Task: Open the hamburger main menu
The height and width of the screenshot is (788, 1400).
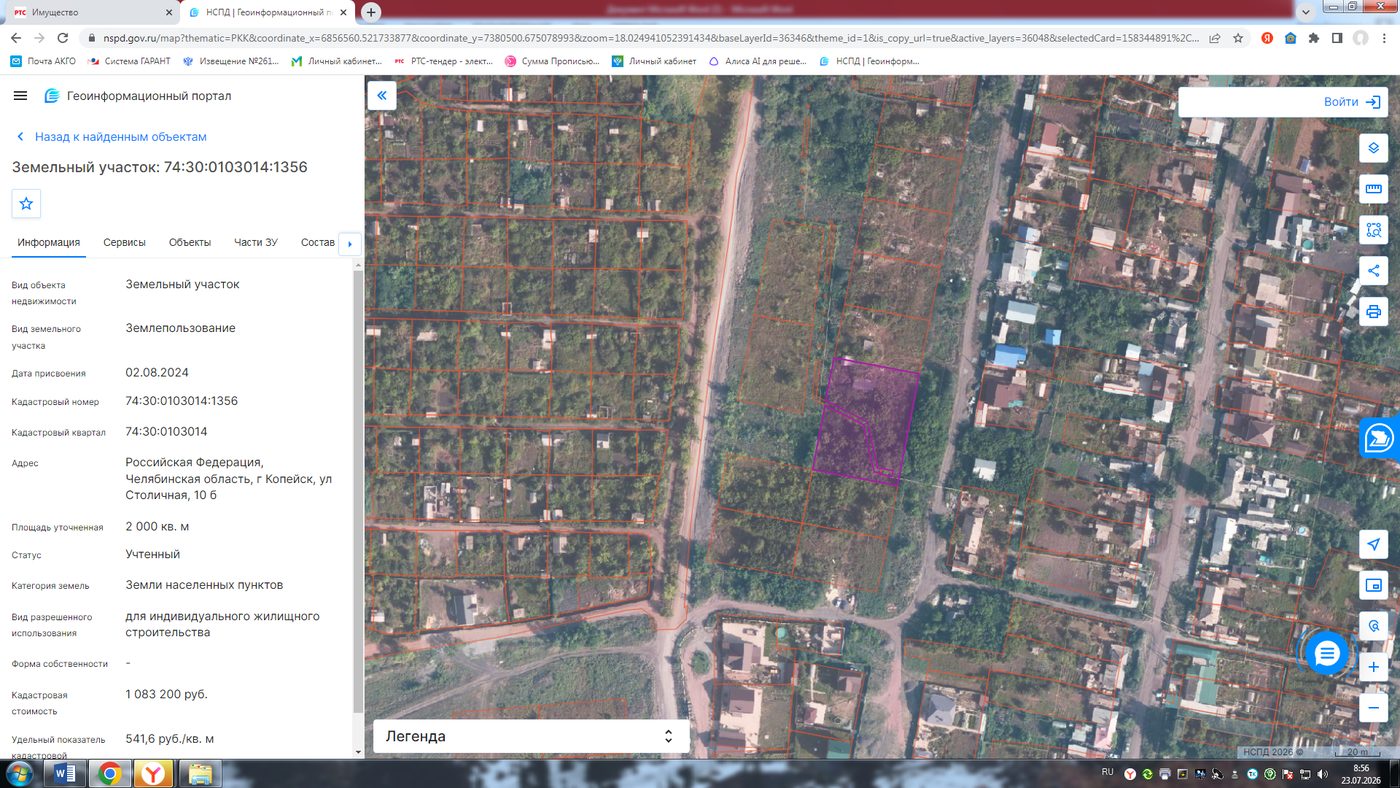Action: coord(20,96)
